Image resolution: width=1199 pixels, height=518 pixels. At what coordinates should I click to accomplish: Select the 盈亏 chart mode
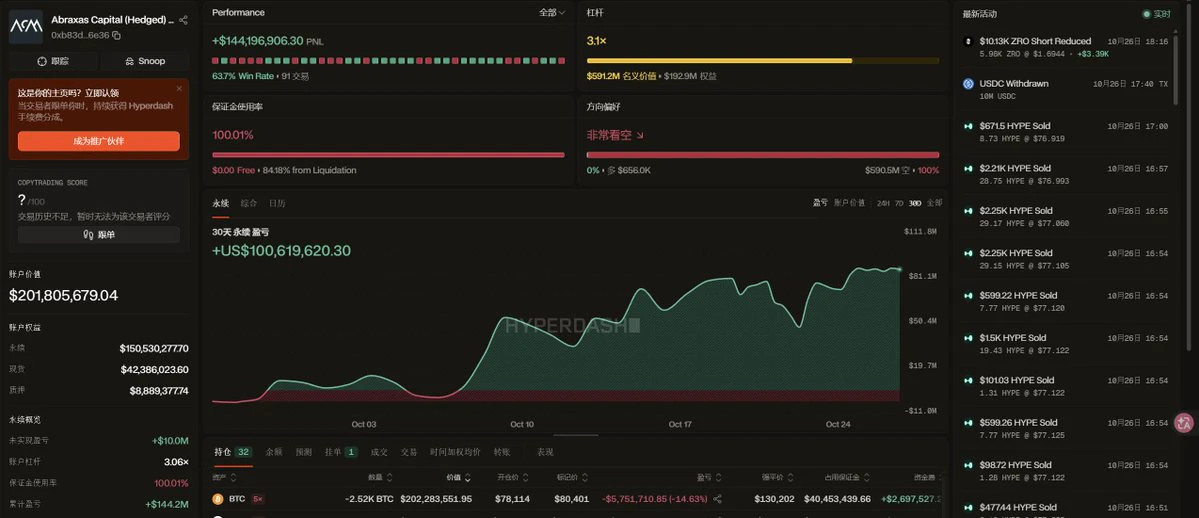(x=820, y=203)
